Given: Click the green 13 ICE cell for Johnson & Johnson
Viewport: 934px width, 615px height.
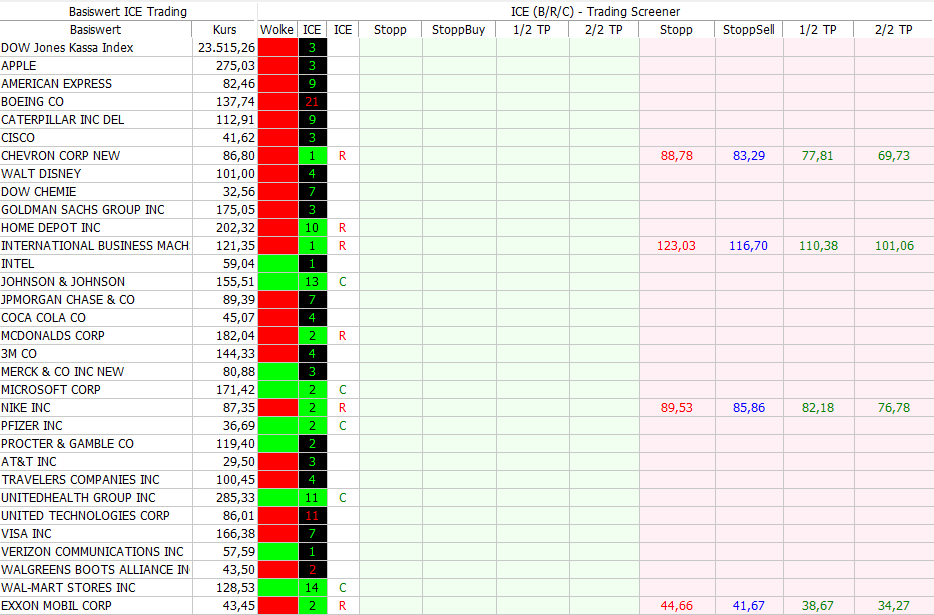Looking at the screenshot, I should pos(312,282).
